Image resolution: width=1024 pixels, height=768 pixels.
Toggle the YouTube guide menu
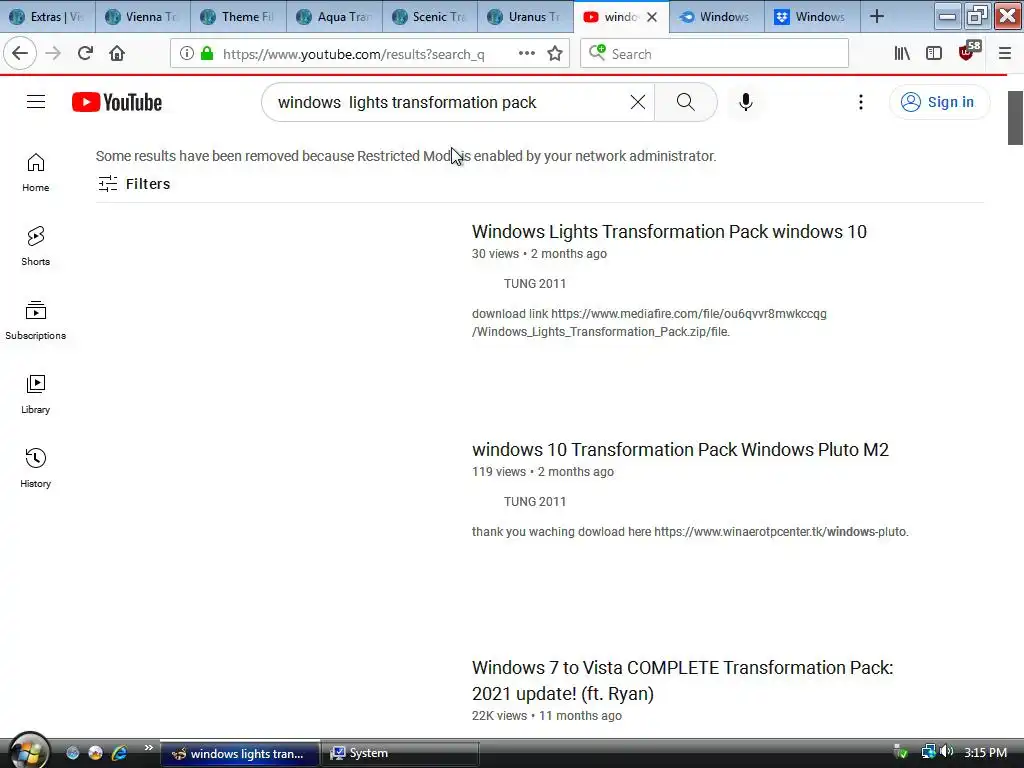click(x=36, y=102)
